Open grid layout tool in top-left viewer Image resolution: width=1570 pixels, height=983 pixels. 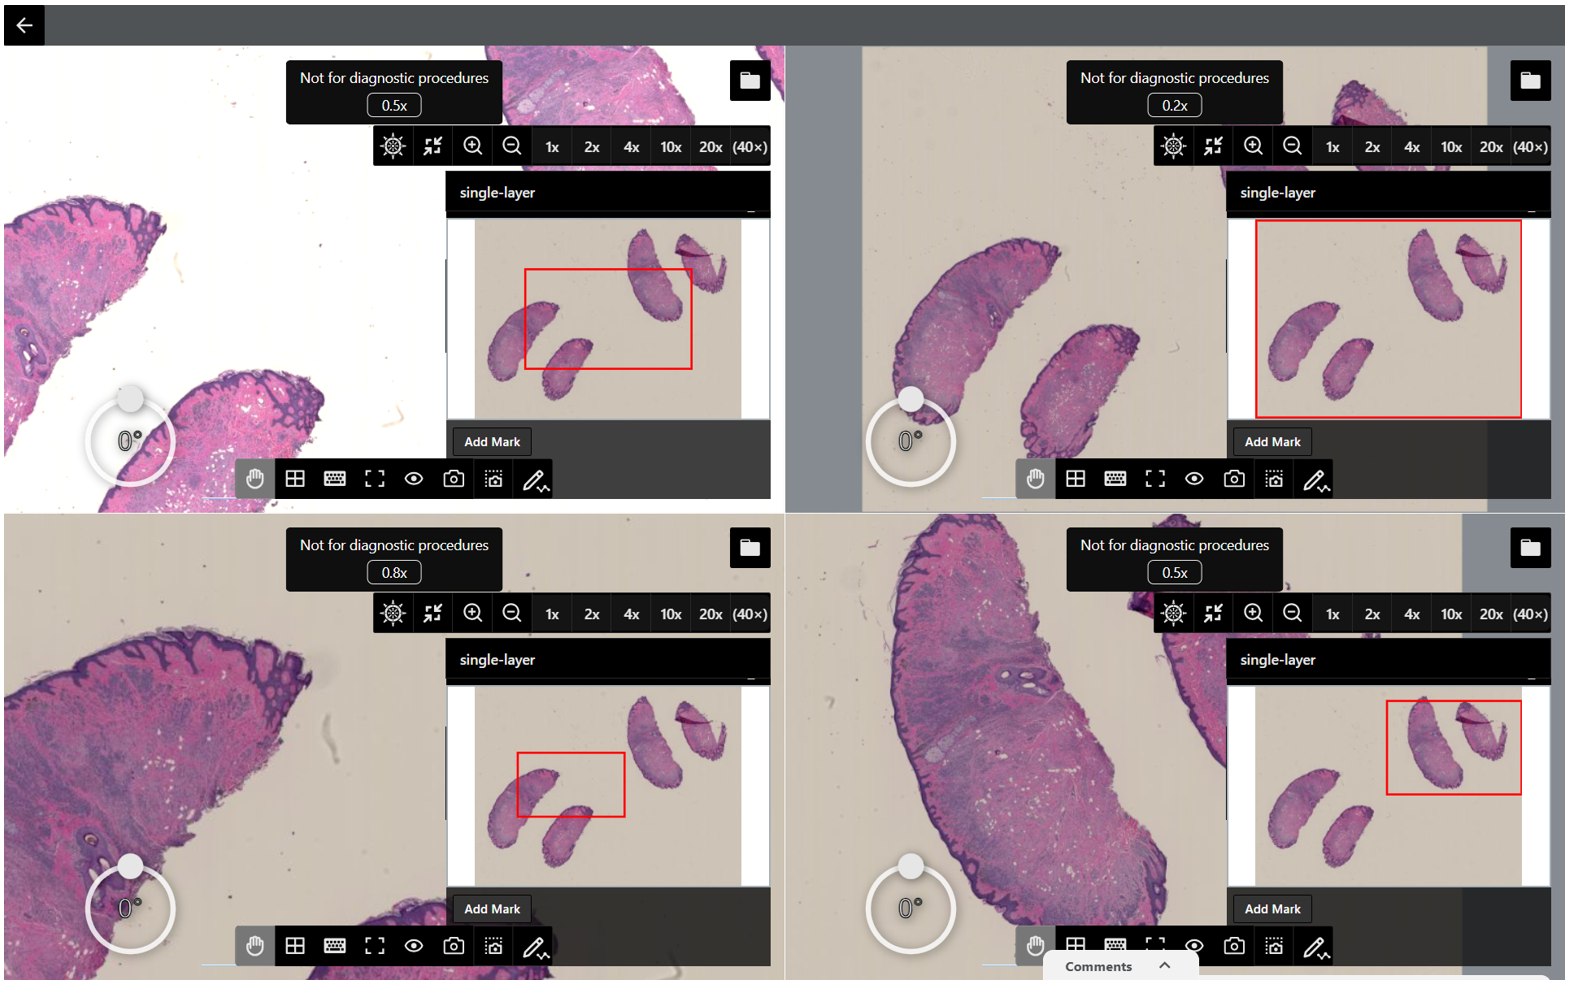(x=295, y=479)
